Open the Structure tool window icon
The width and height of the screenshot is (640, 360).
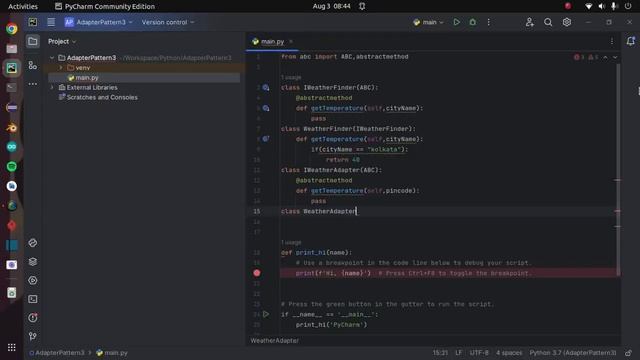[x=33, y=65]
